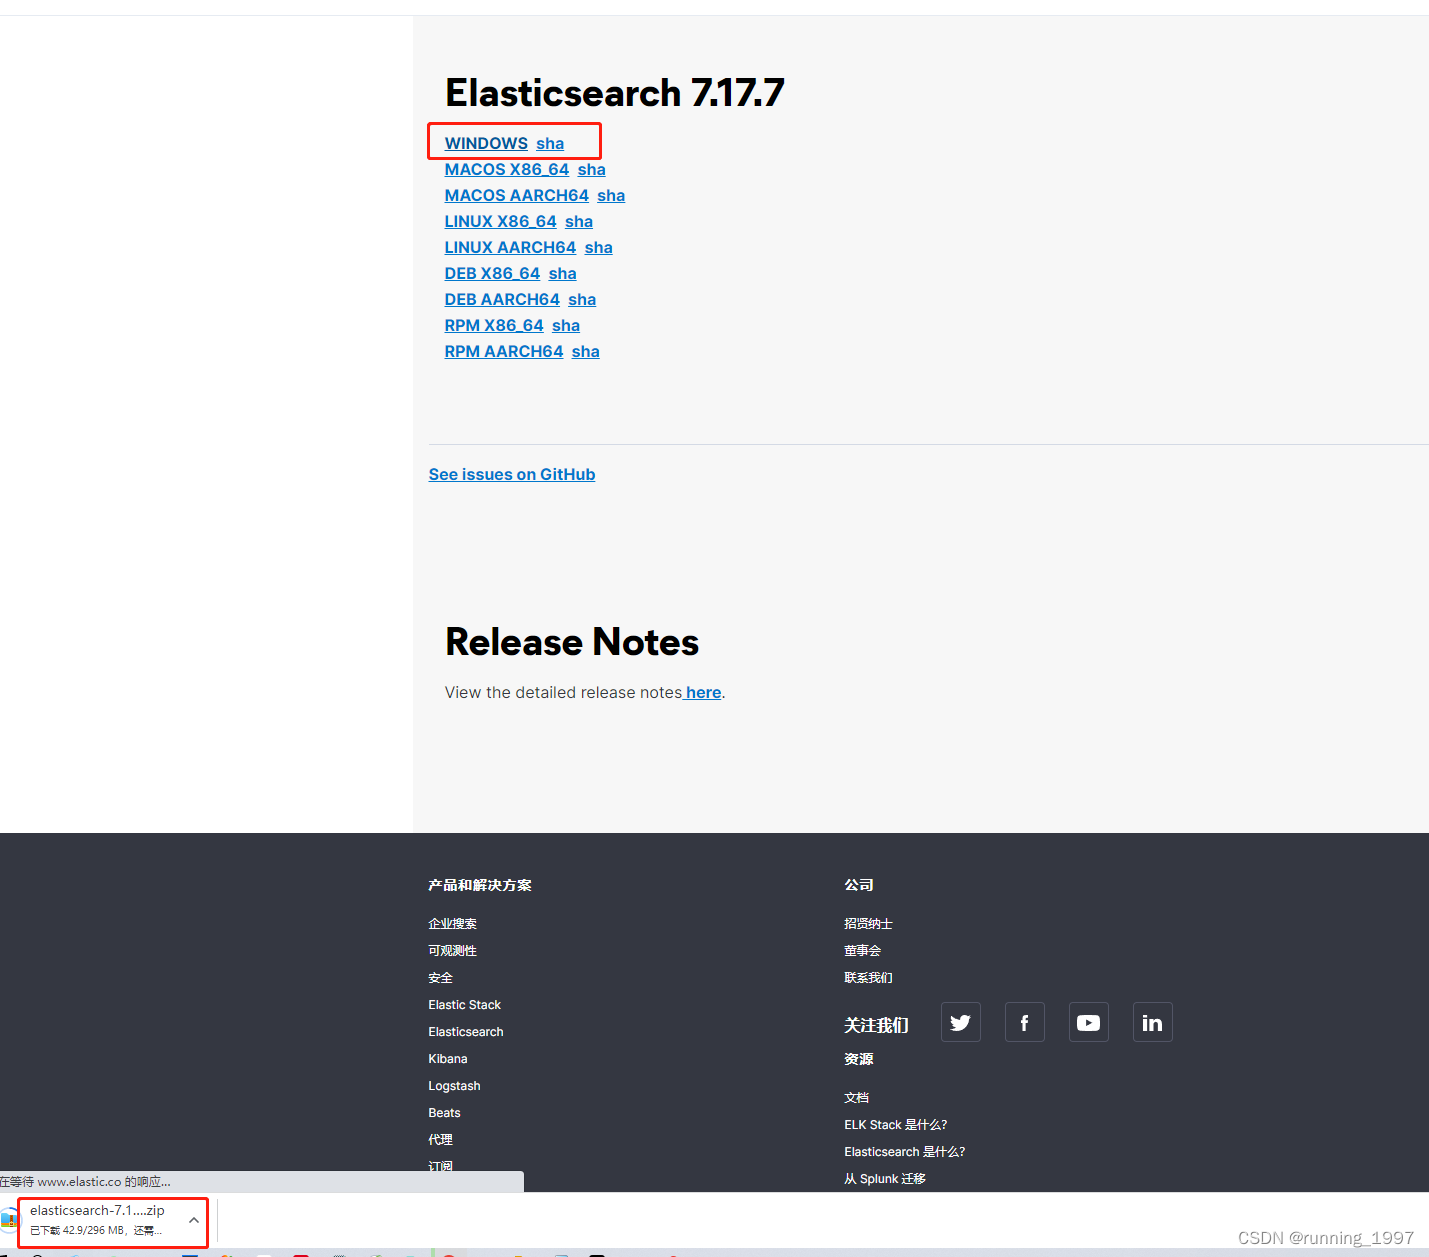Open the sha checksum for the WINDOWS build

[549, 143]
